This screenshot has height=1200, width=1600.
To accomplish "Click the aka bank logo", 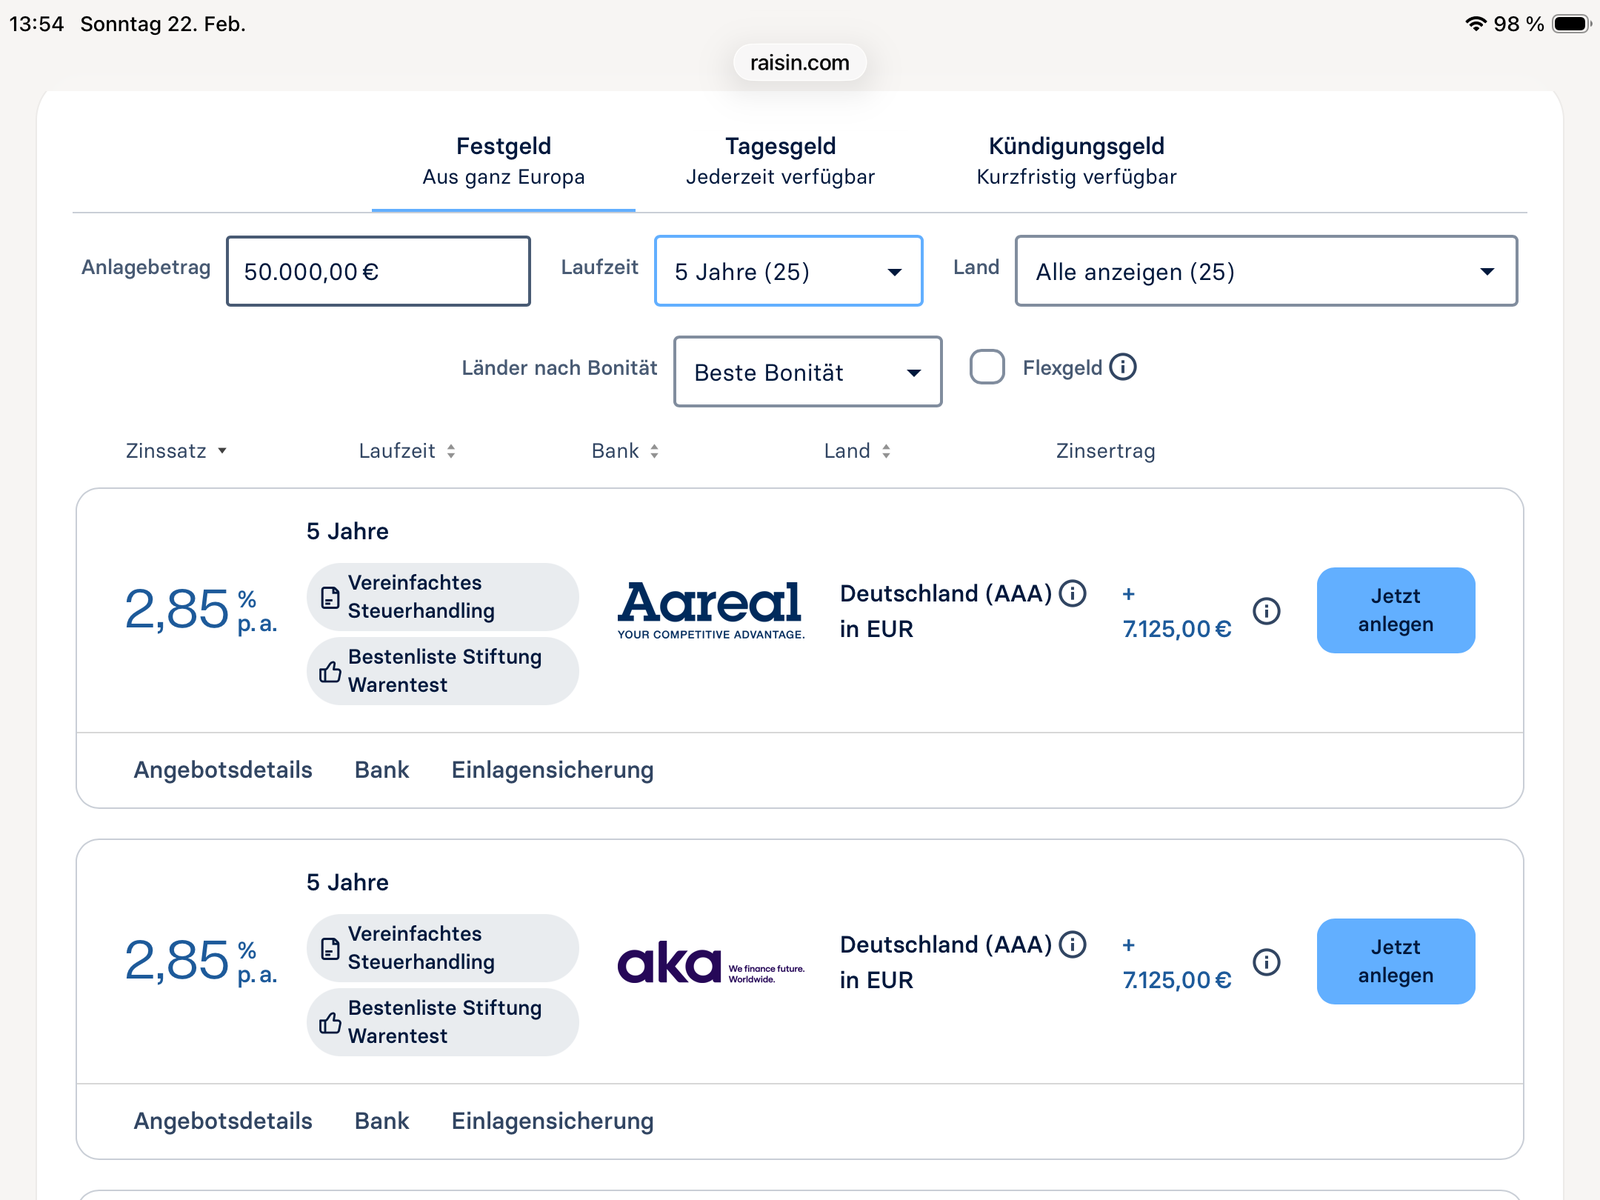I will click(710, 963).
